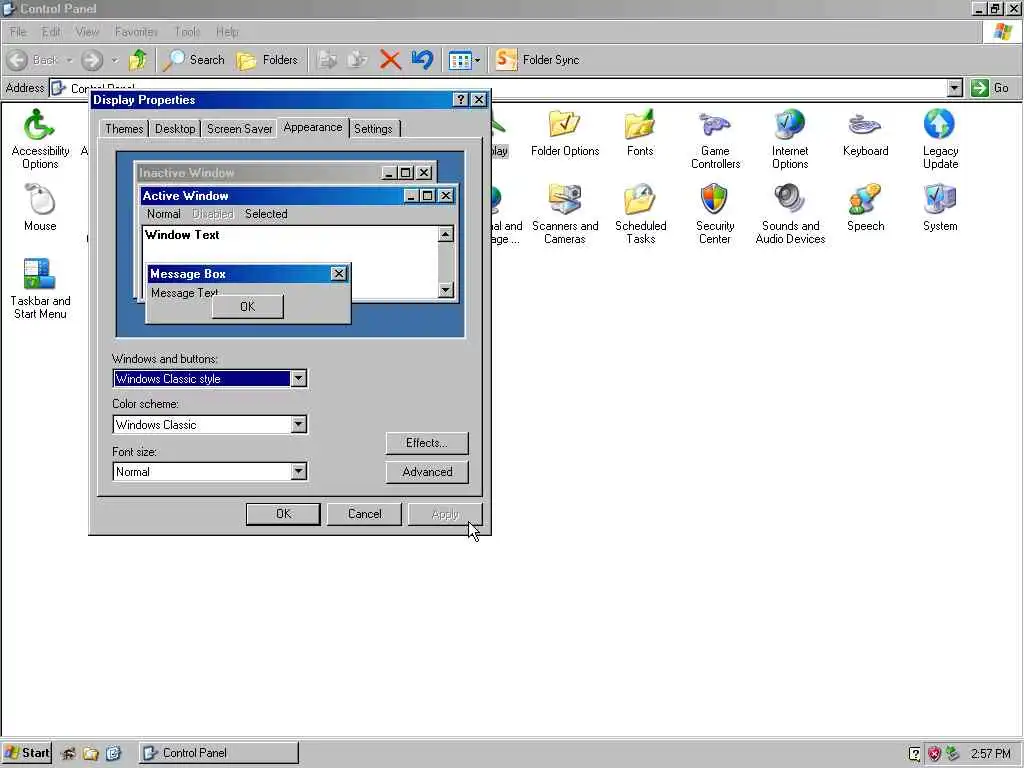Click the red security shield tray icon
1024x768 pixels.
[x=935, y=754]
